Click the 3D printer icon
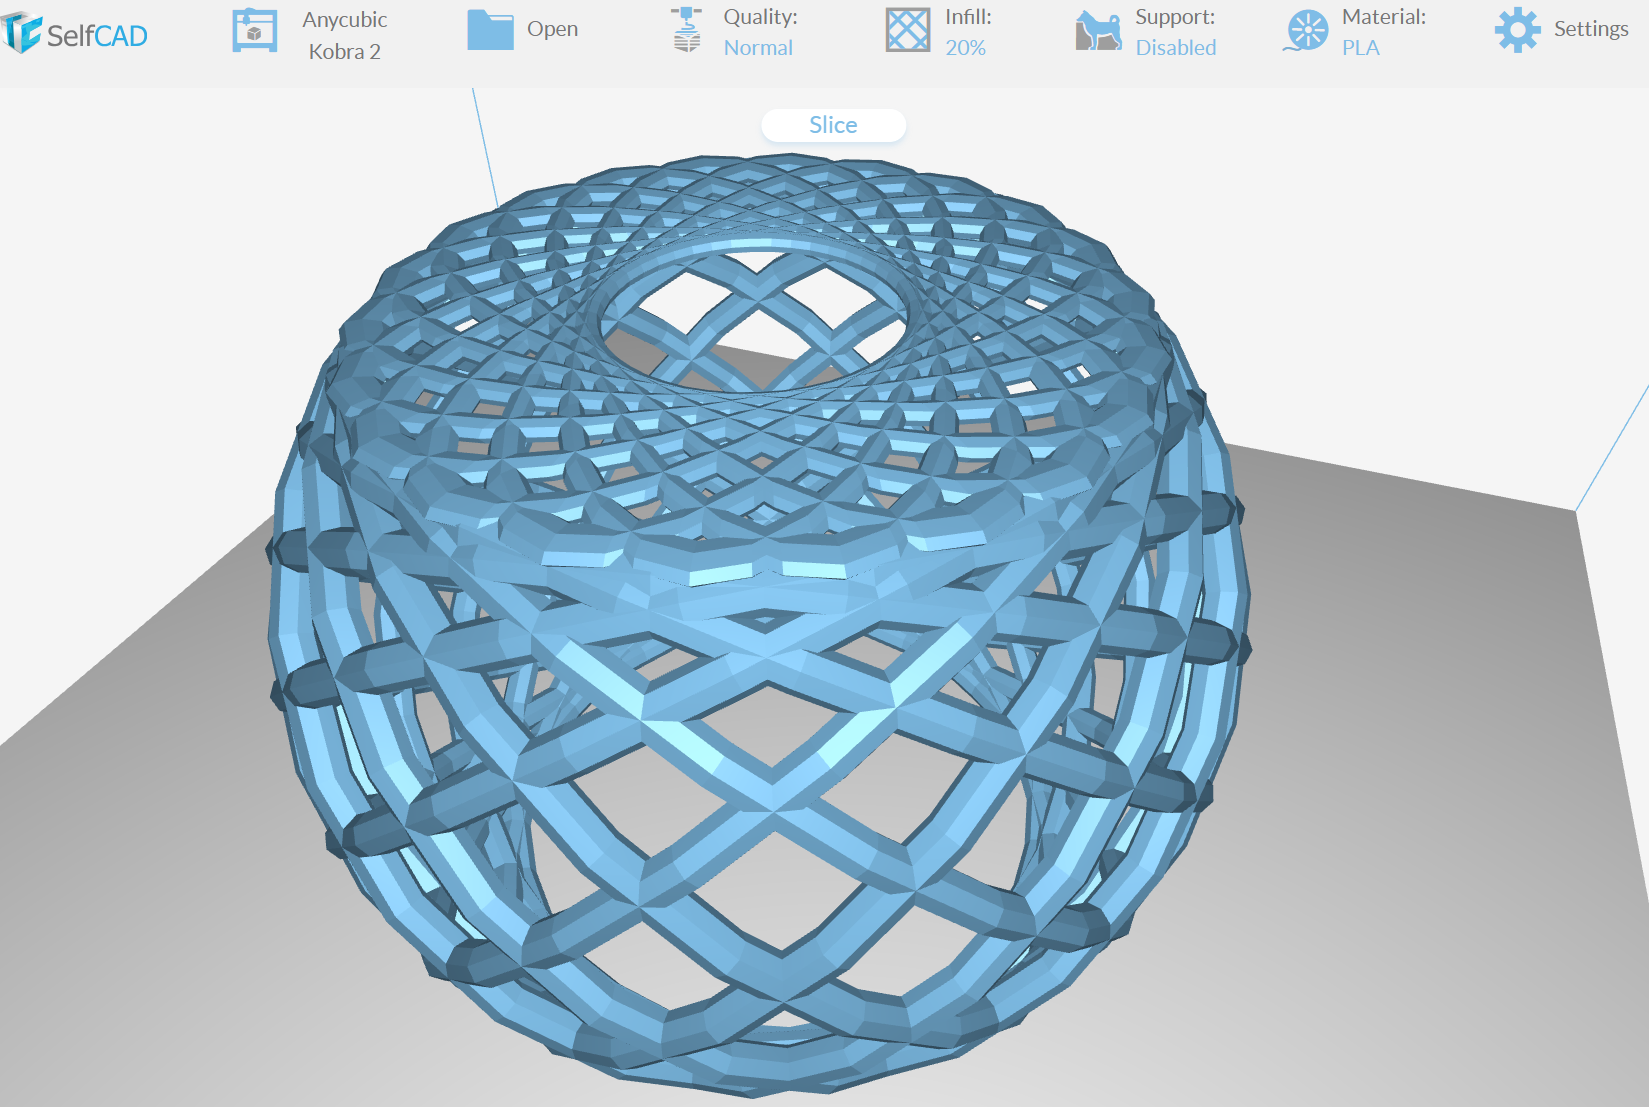 click(x=254, y=31)
